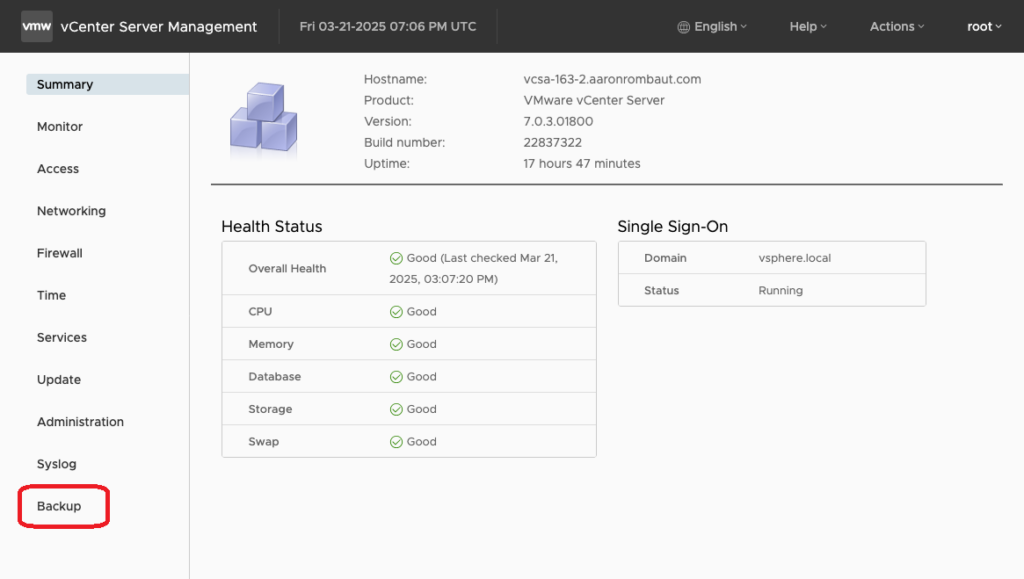This screenshot has height=579, width=1024.
Task: Go to the Monitor section
Action: [x=60, y=127]
